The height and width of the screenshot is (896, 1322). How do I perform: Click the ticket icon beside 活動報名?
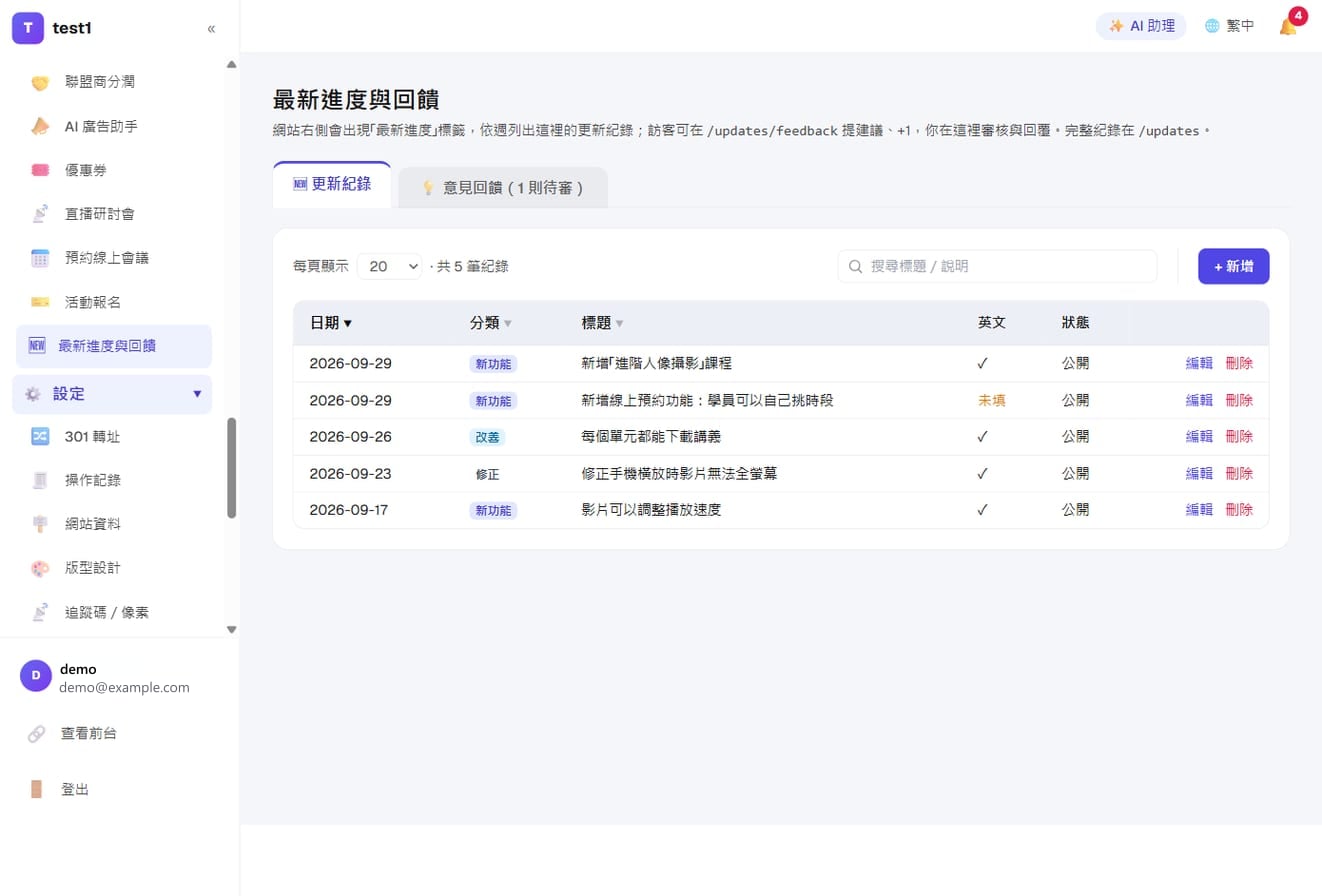click(40, 302)
